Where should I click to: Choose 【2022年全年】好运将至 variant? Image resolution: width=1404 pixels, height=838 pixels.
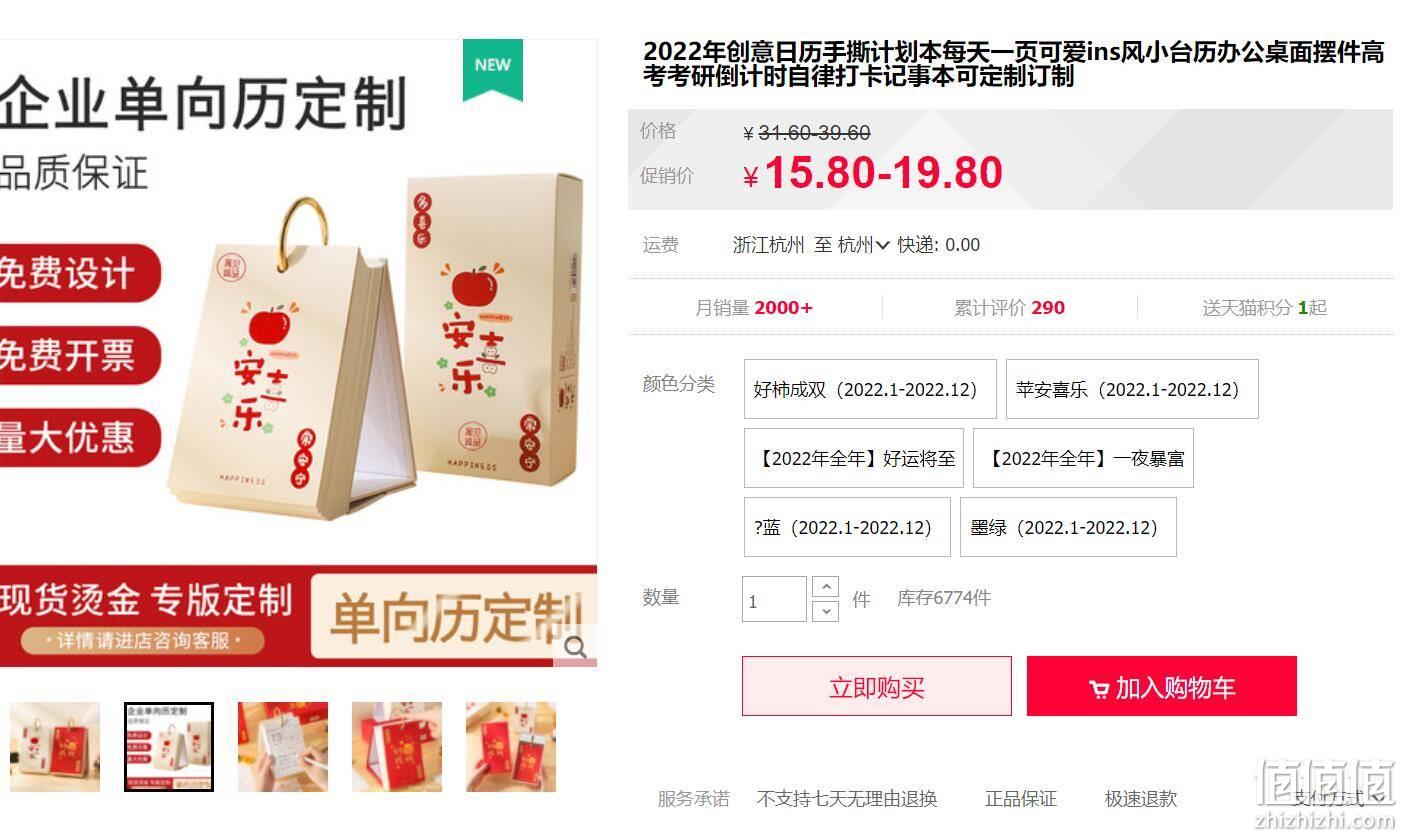[855, 458]
